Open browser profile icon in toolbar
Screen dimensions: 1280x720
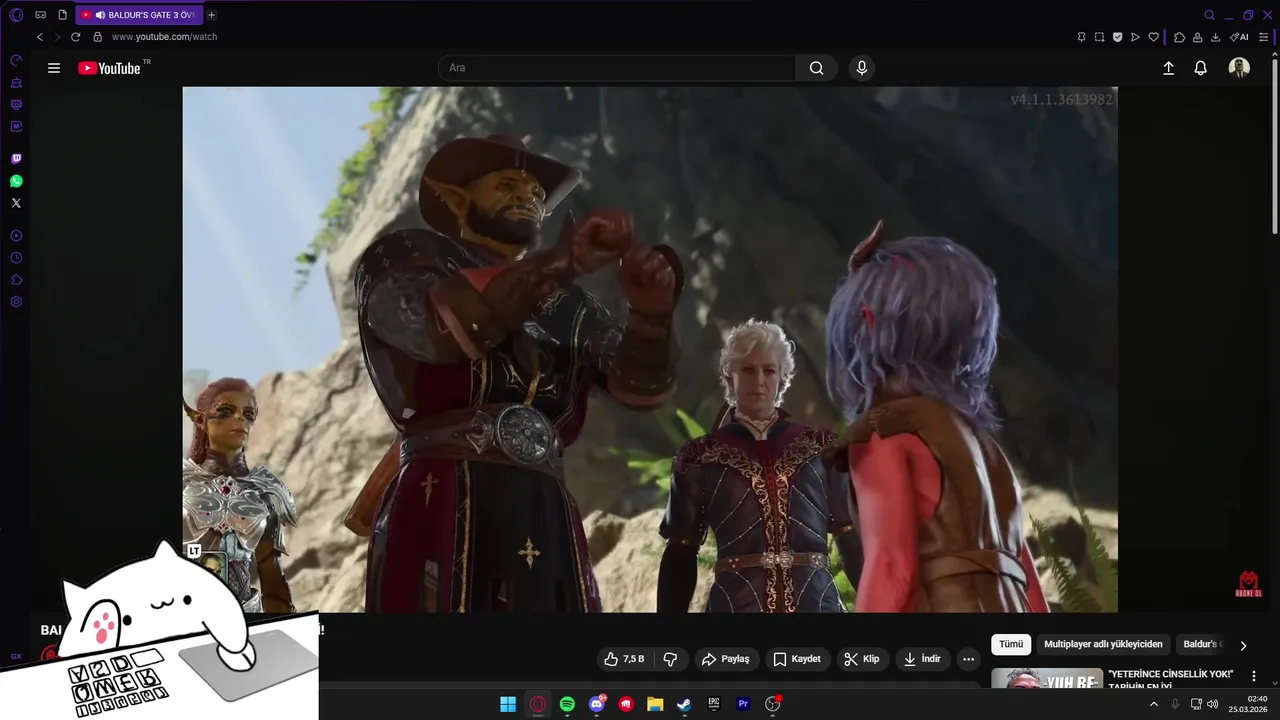click(x=1197, y=37)
